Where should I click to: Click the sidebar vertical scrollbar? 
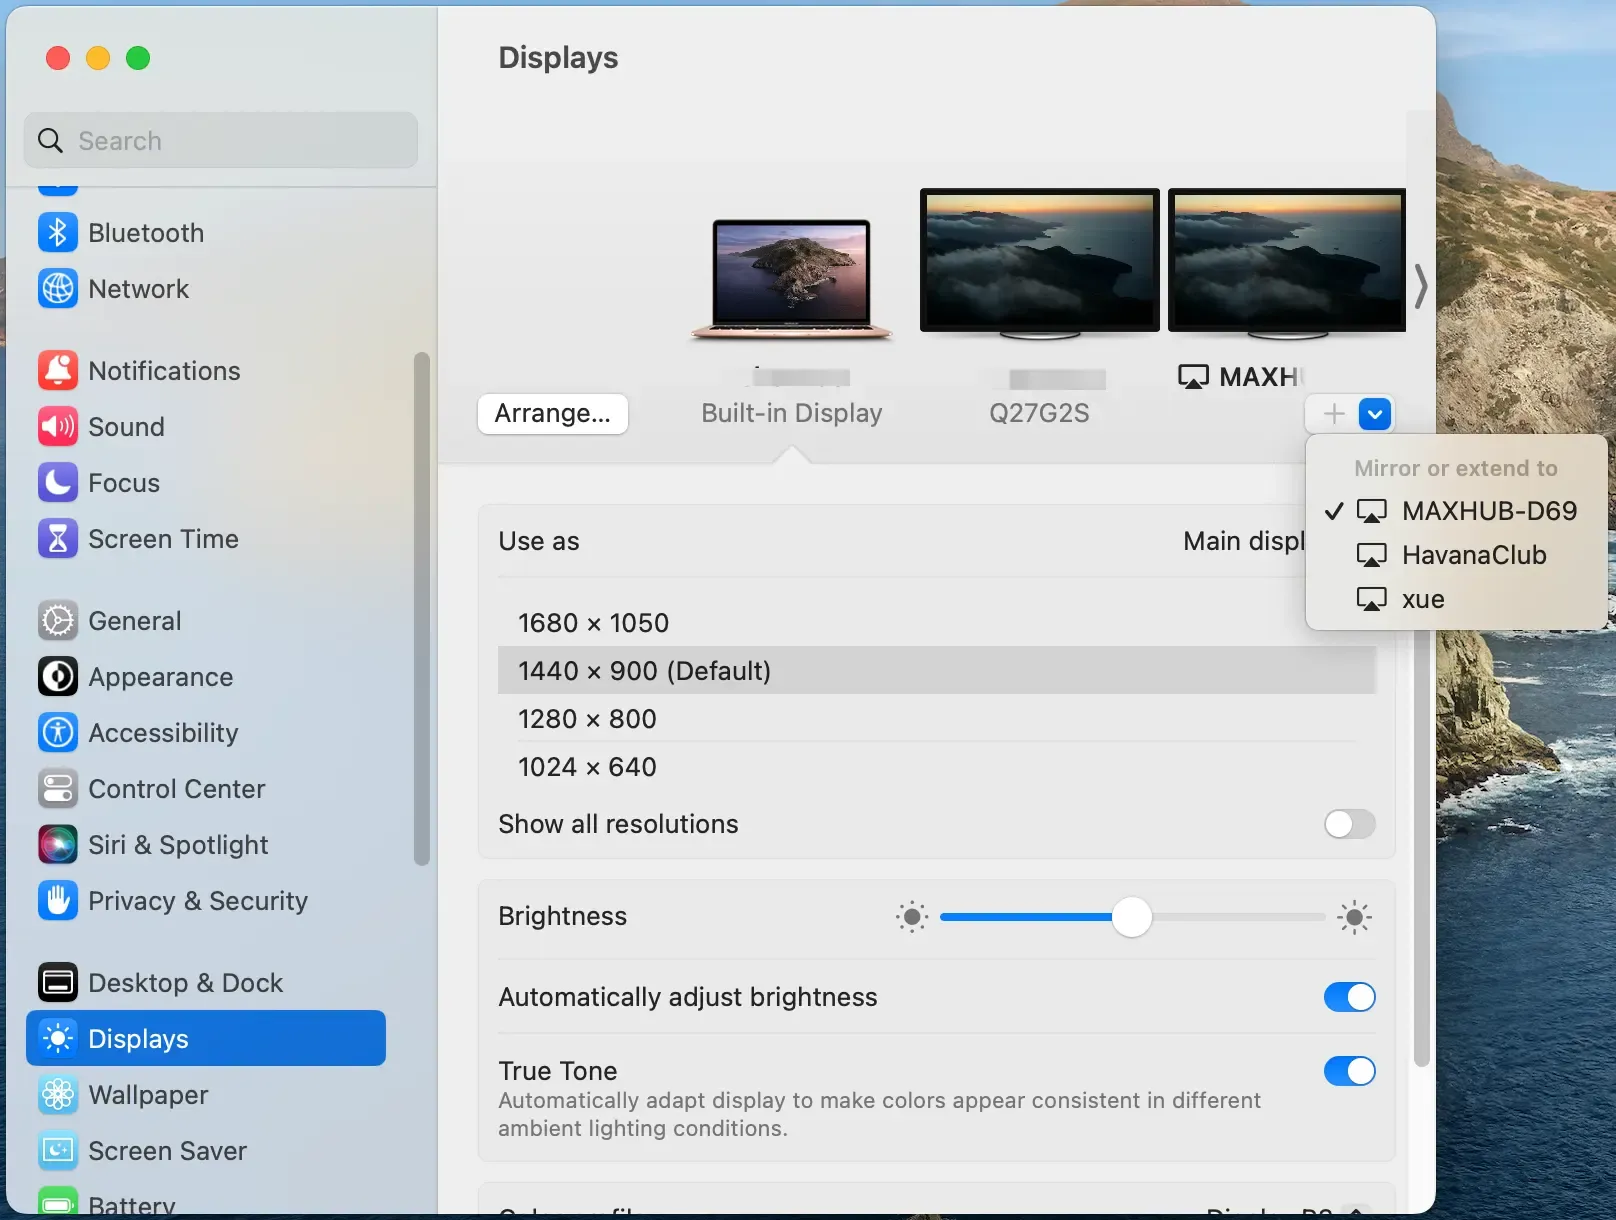421,608
